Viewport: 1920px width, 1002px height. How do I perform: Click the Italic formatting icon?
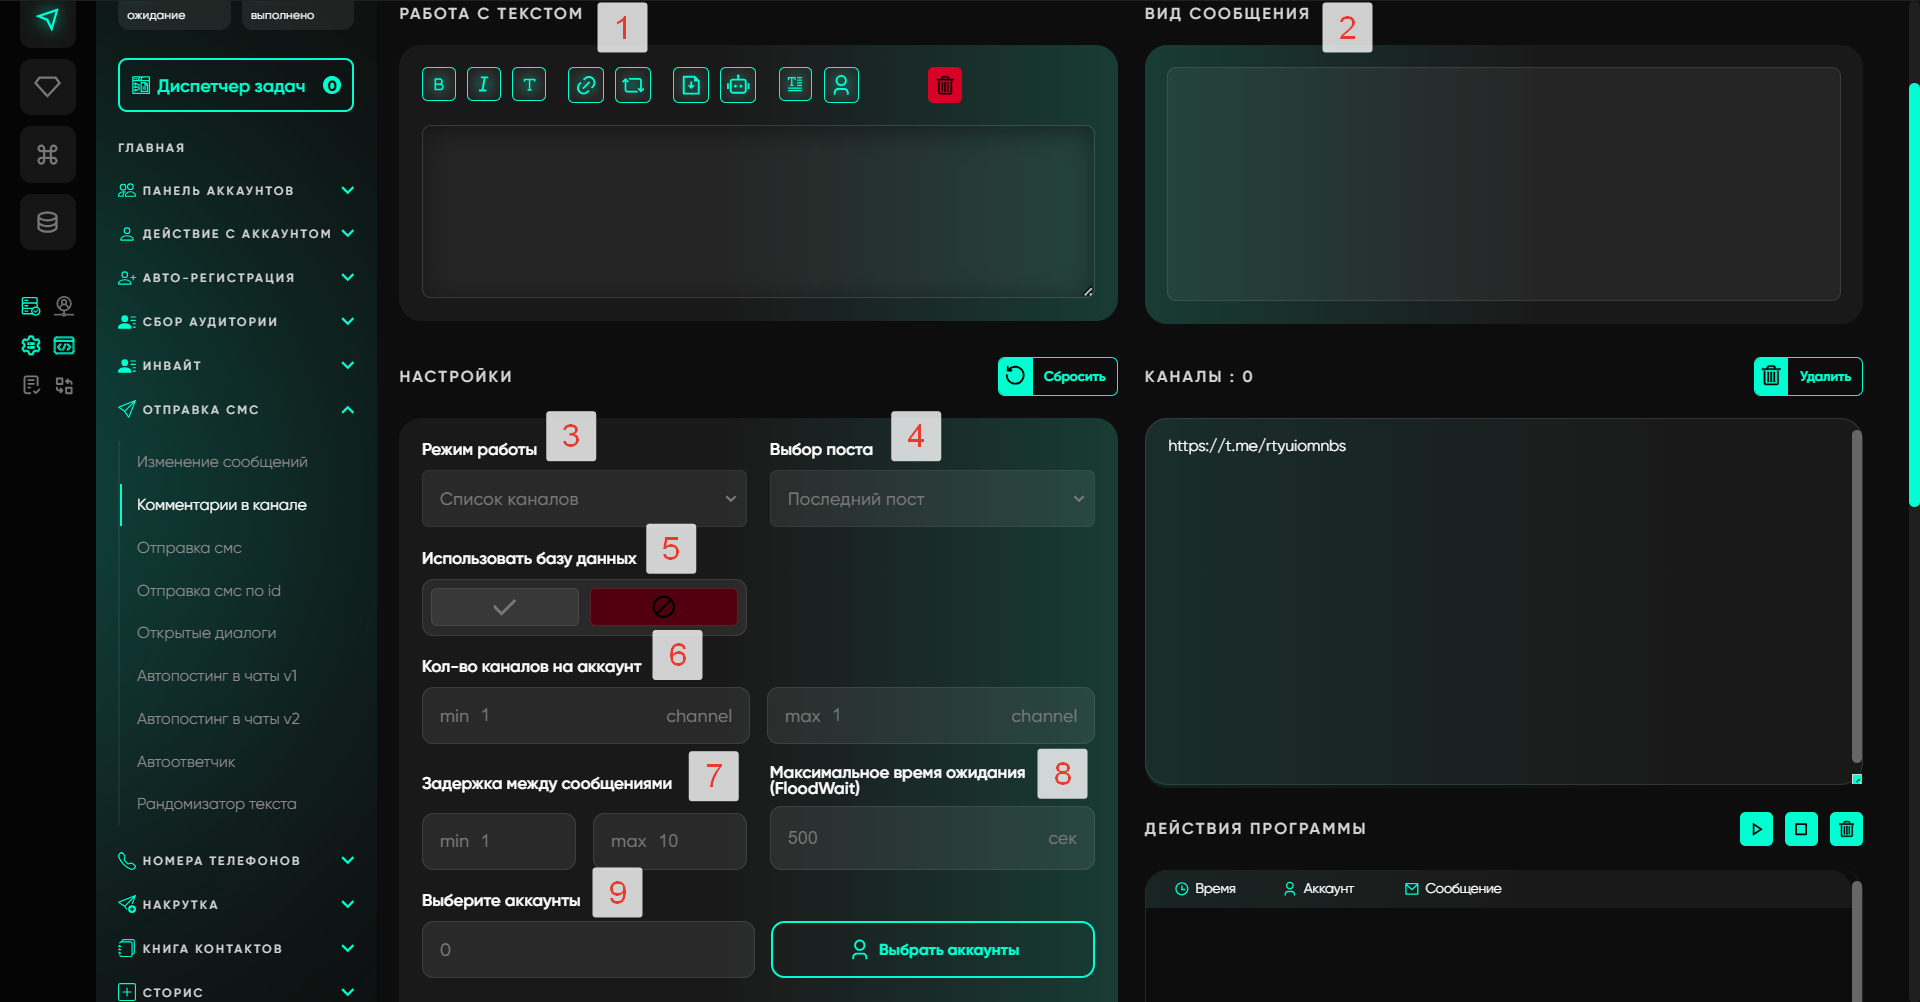tap(483, 85)
